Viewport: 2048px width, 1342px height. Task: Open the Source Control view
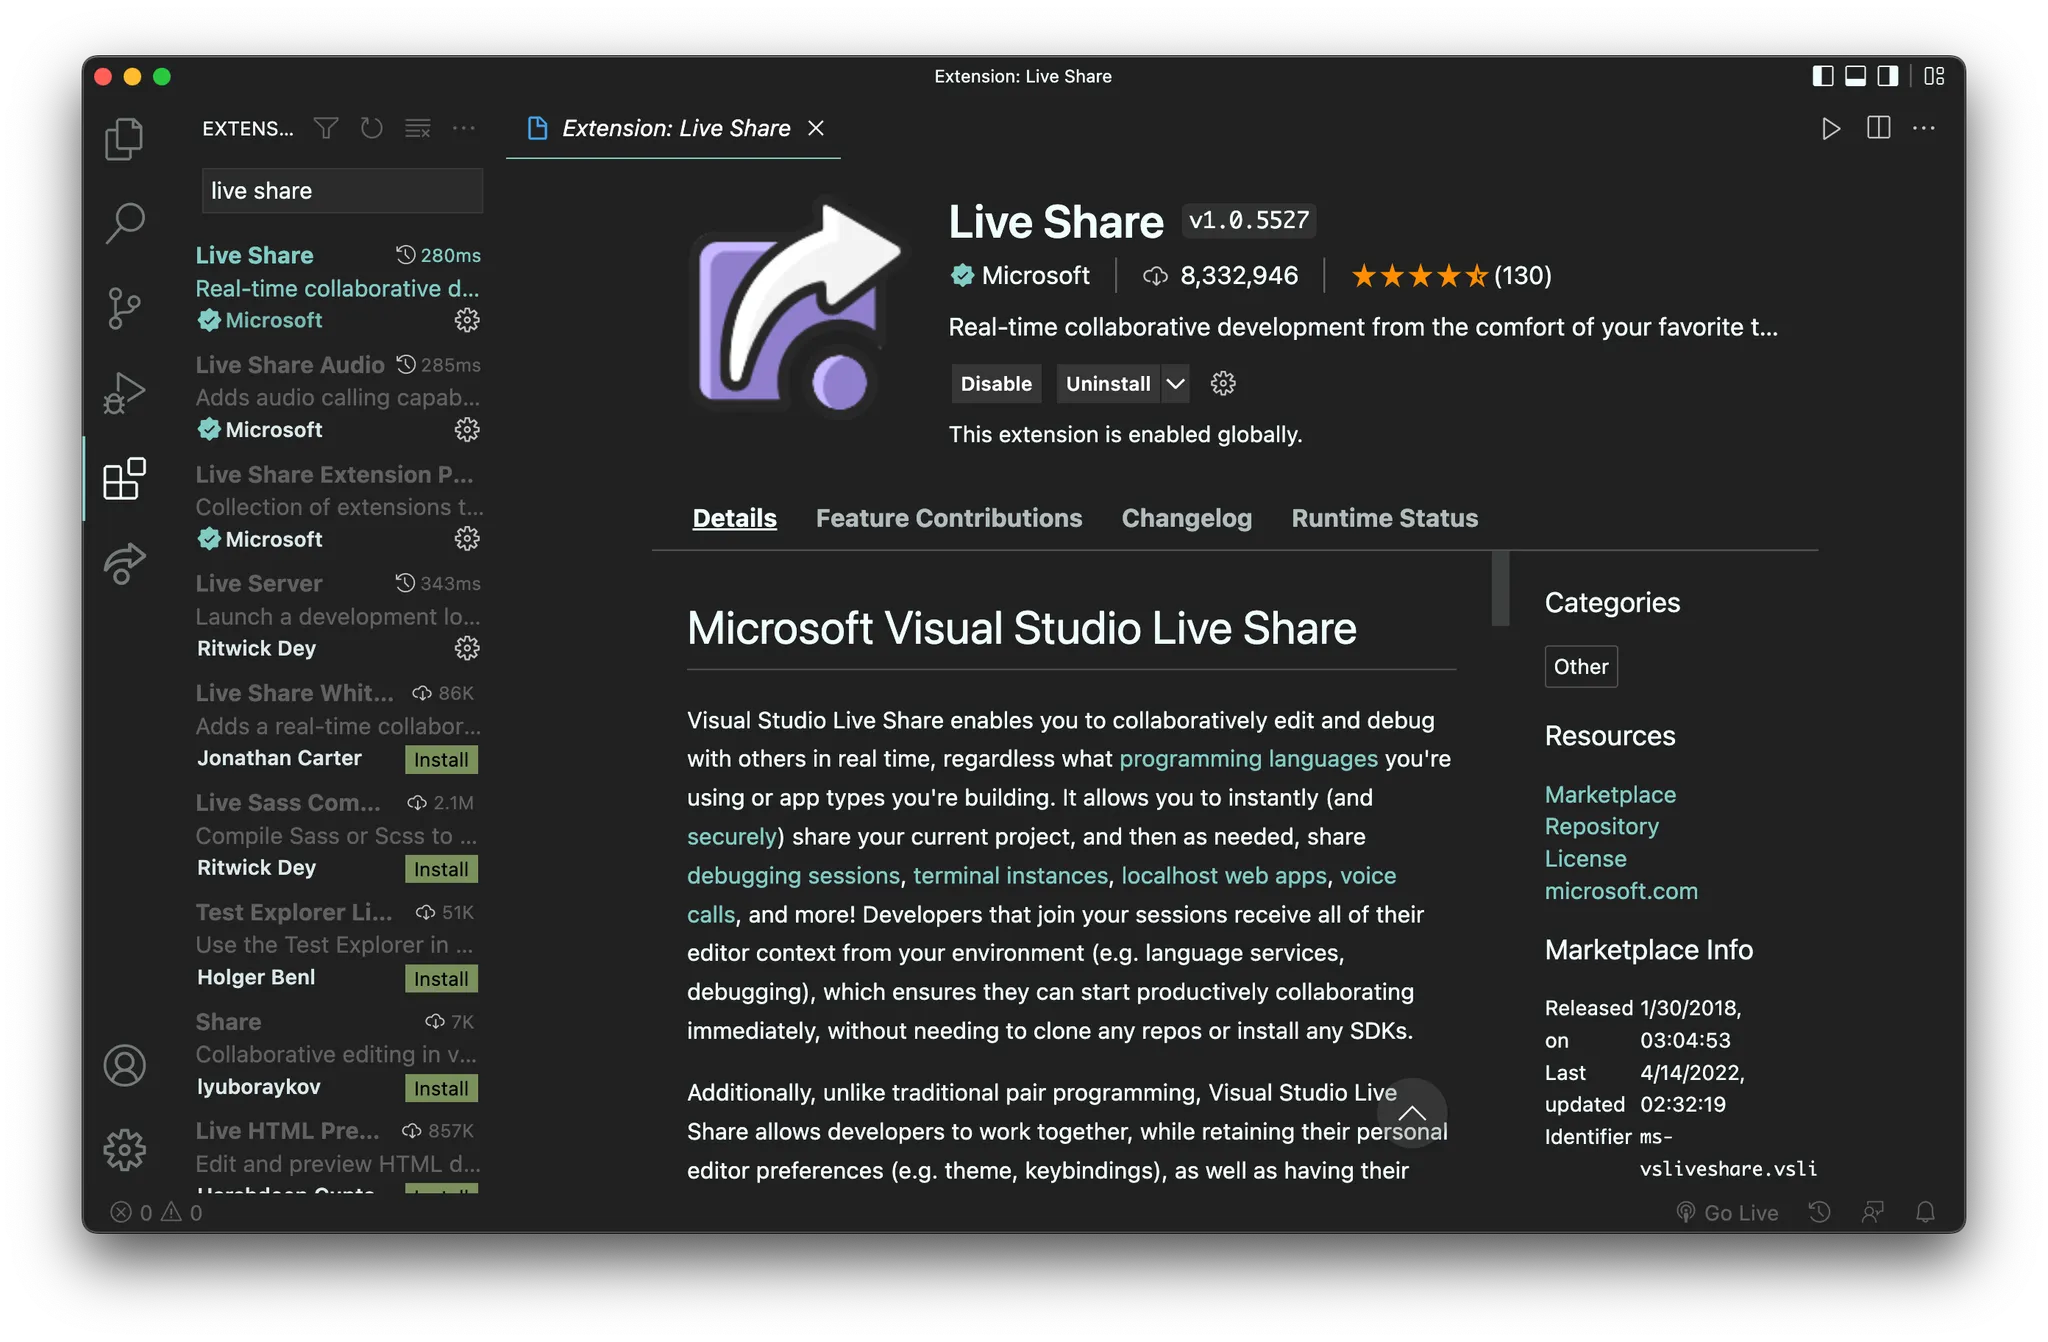124,307
